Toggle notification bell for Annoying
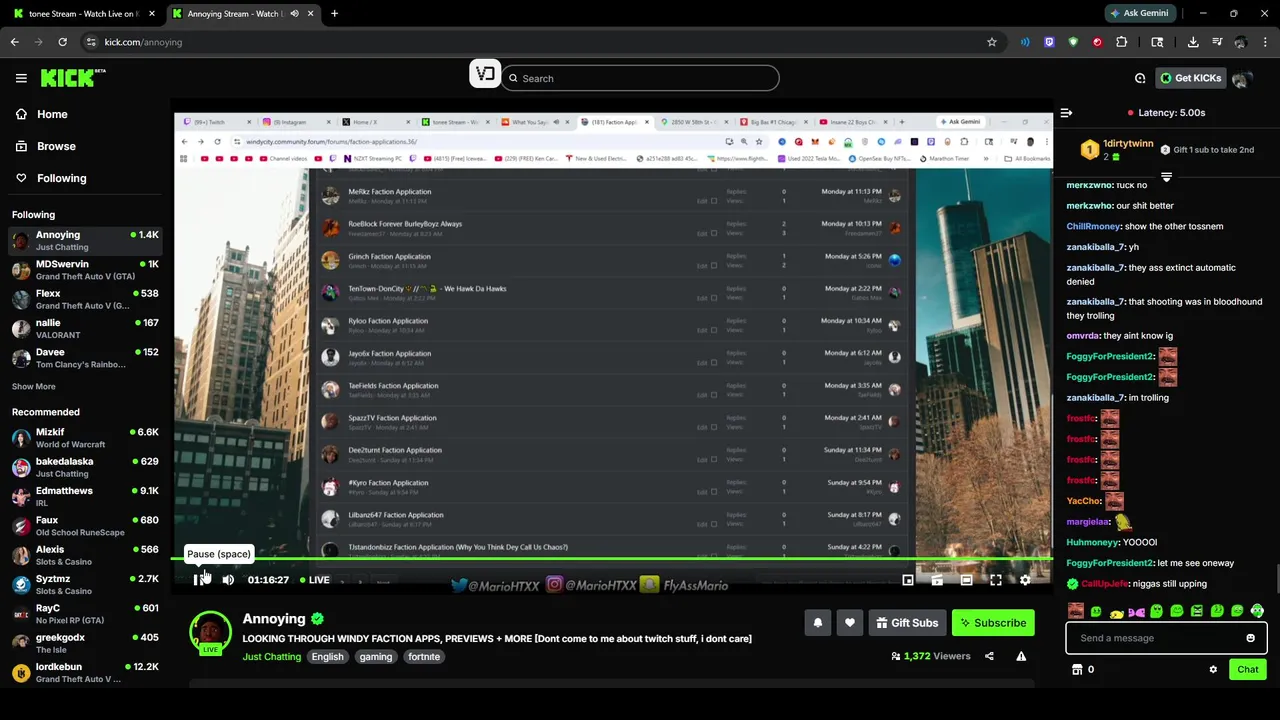 (818, 623)
